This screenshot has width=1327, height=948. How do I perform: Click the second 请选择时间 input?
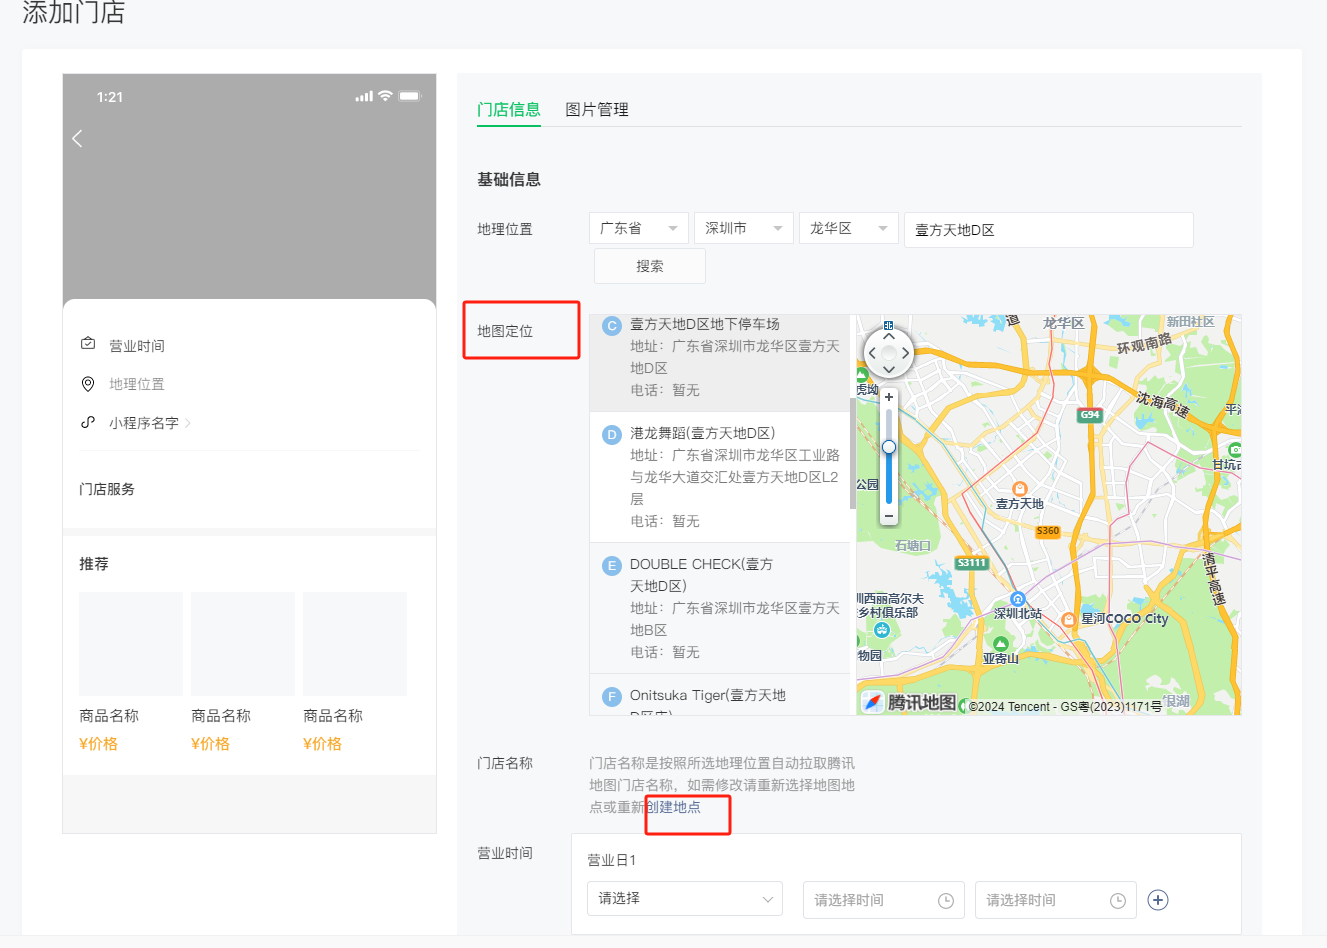coord(1056,900)
